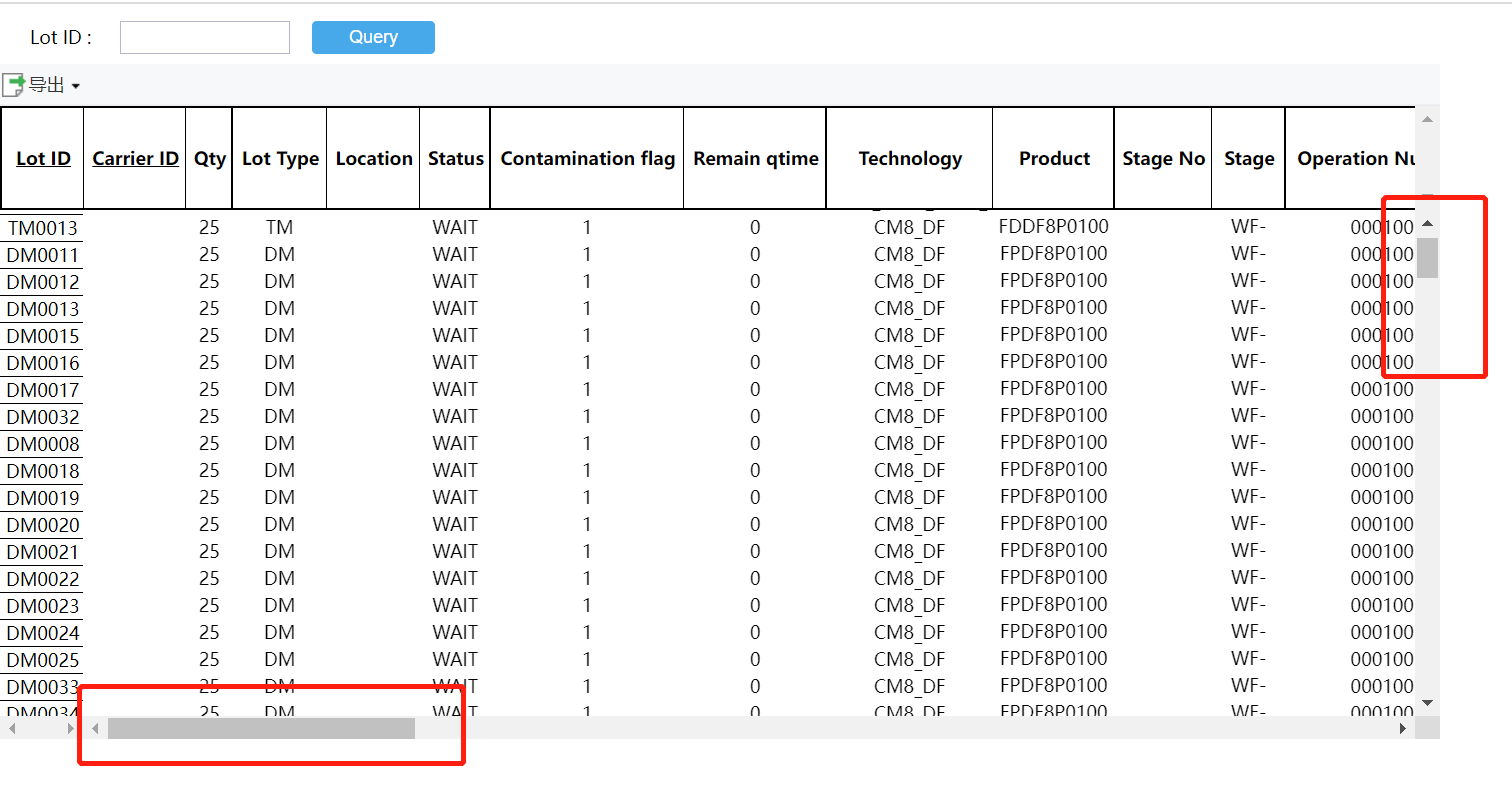This screenshot has width=1512, height=787.
Task: Open lot DM0023 link
Action: click(43, 606)
